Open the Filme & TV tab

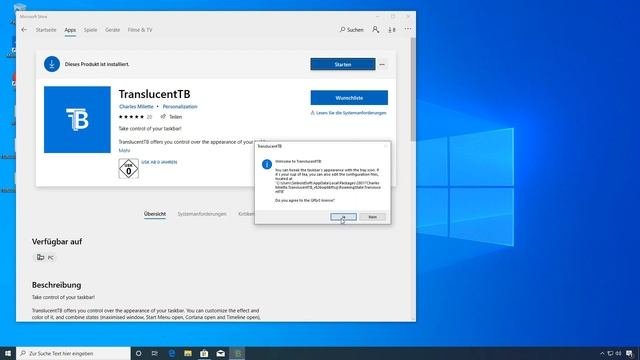coord(140,30)
